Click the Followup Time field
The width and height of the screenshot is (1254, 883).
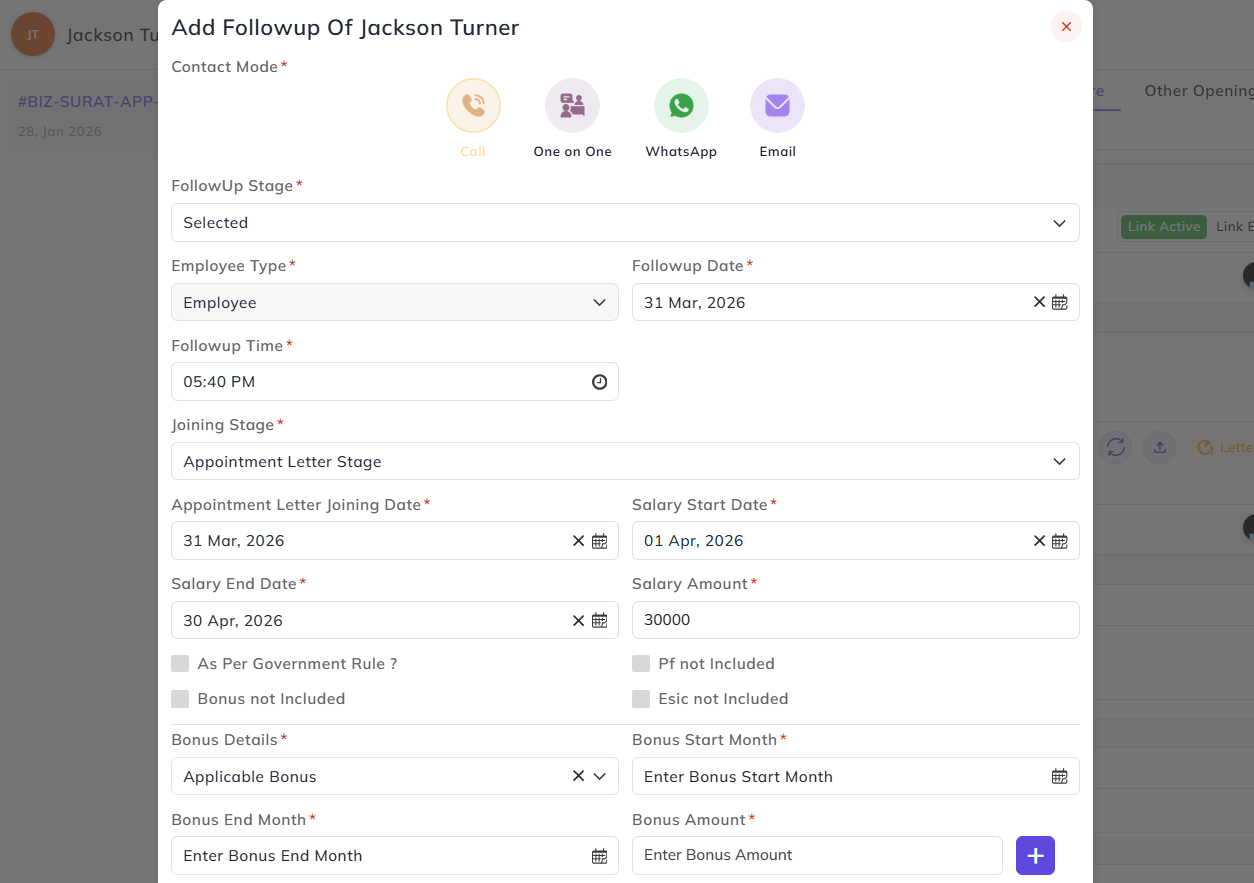tap(395, 382)
